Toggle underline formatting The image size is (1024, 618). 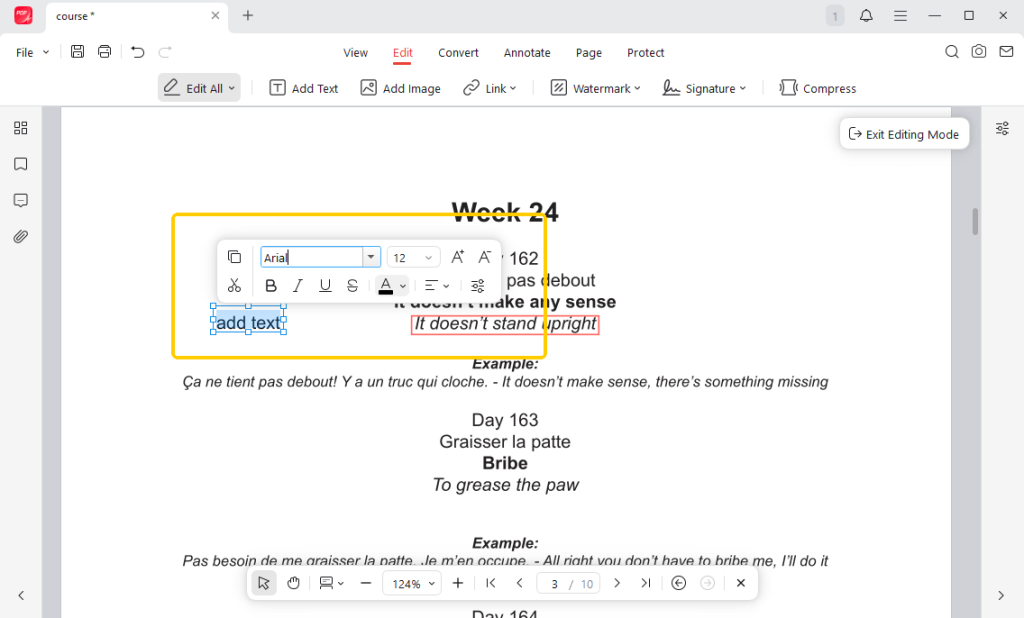325,285
